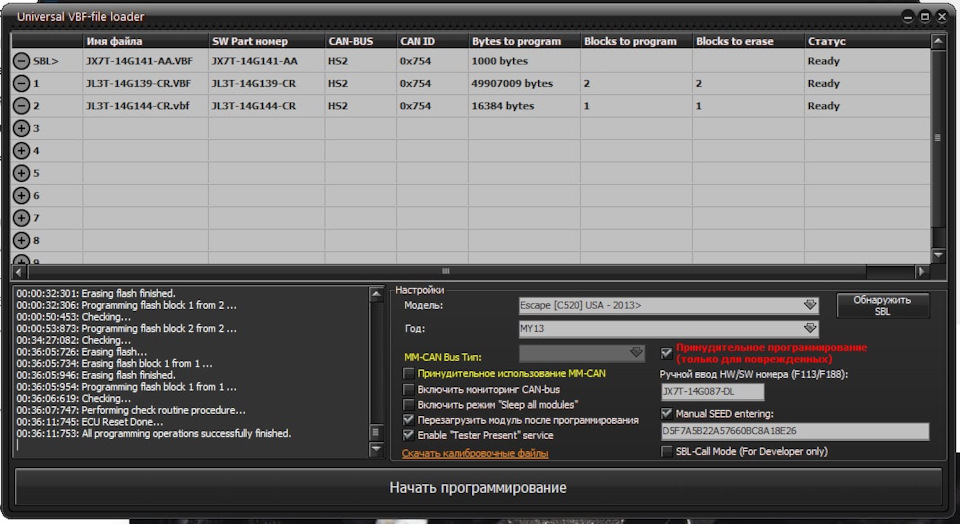
Task: Toggle forced use of MM-CAN checkbox
Action: tap(408, 373)
